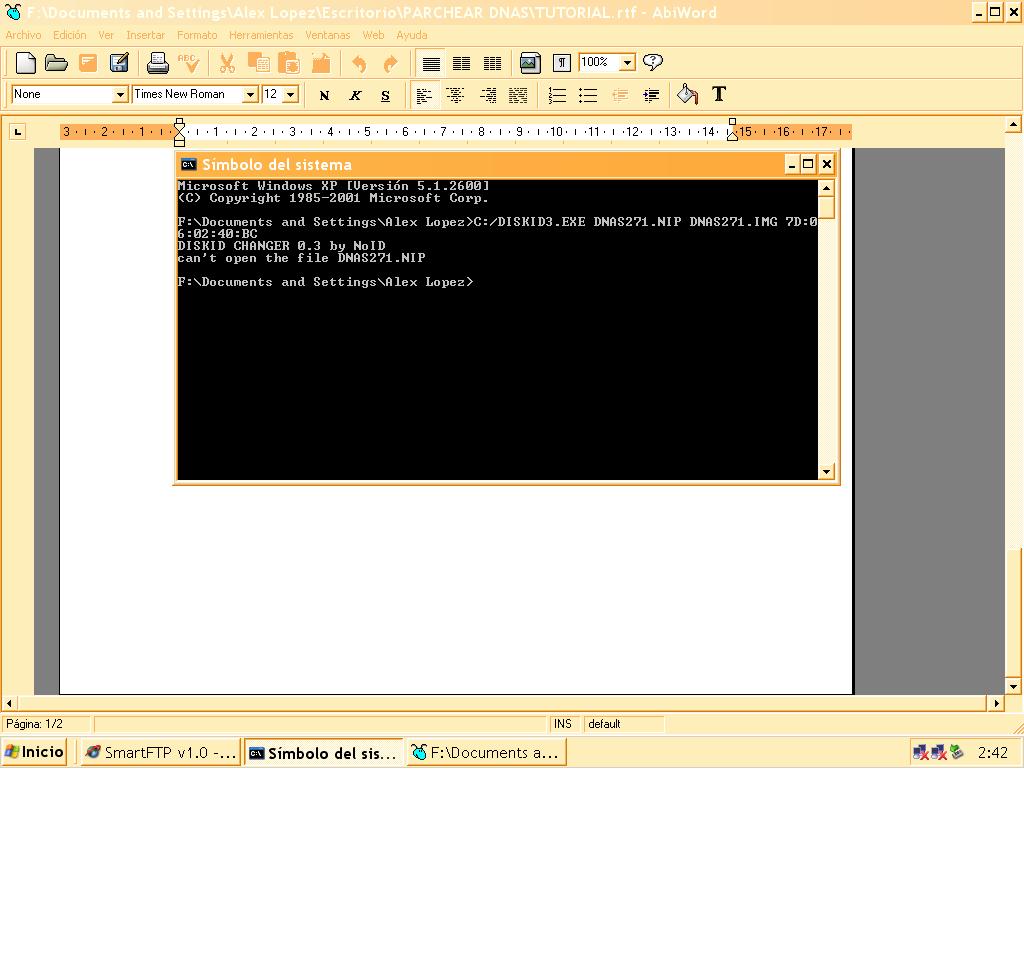Click the command prompt scrollbar down arrow

826,471
